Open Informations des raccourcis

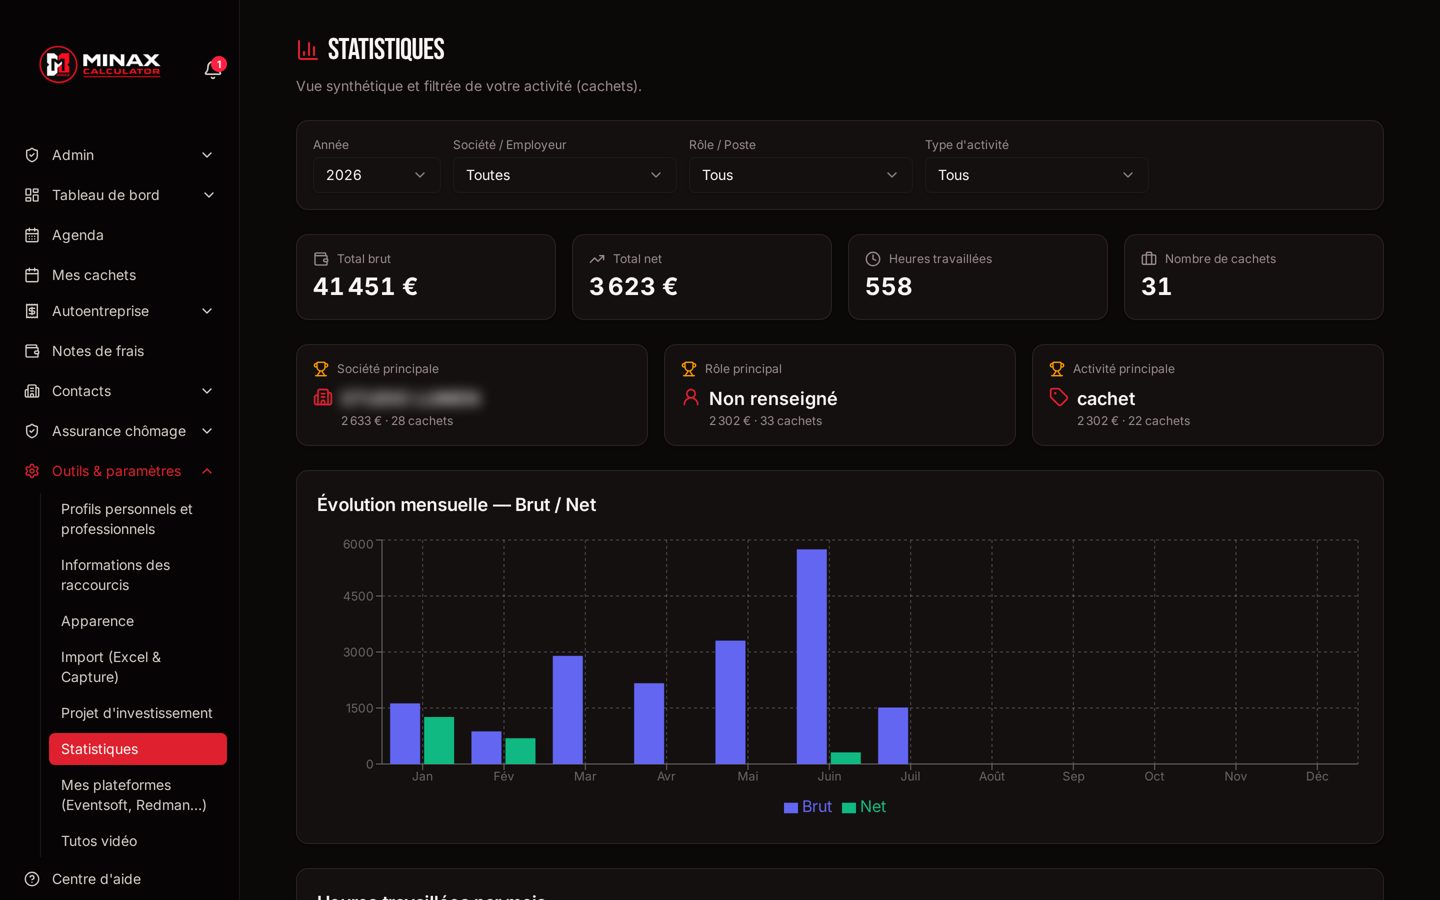click(x=138, y=575)
